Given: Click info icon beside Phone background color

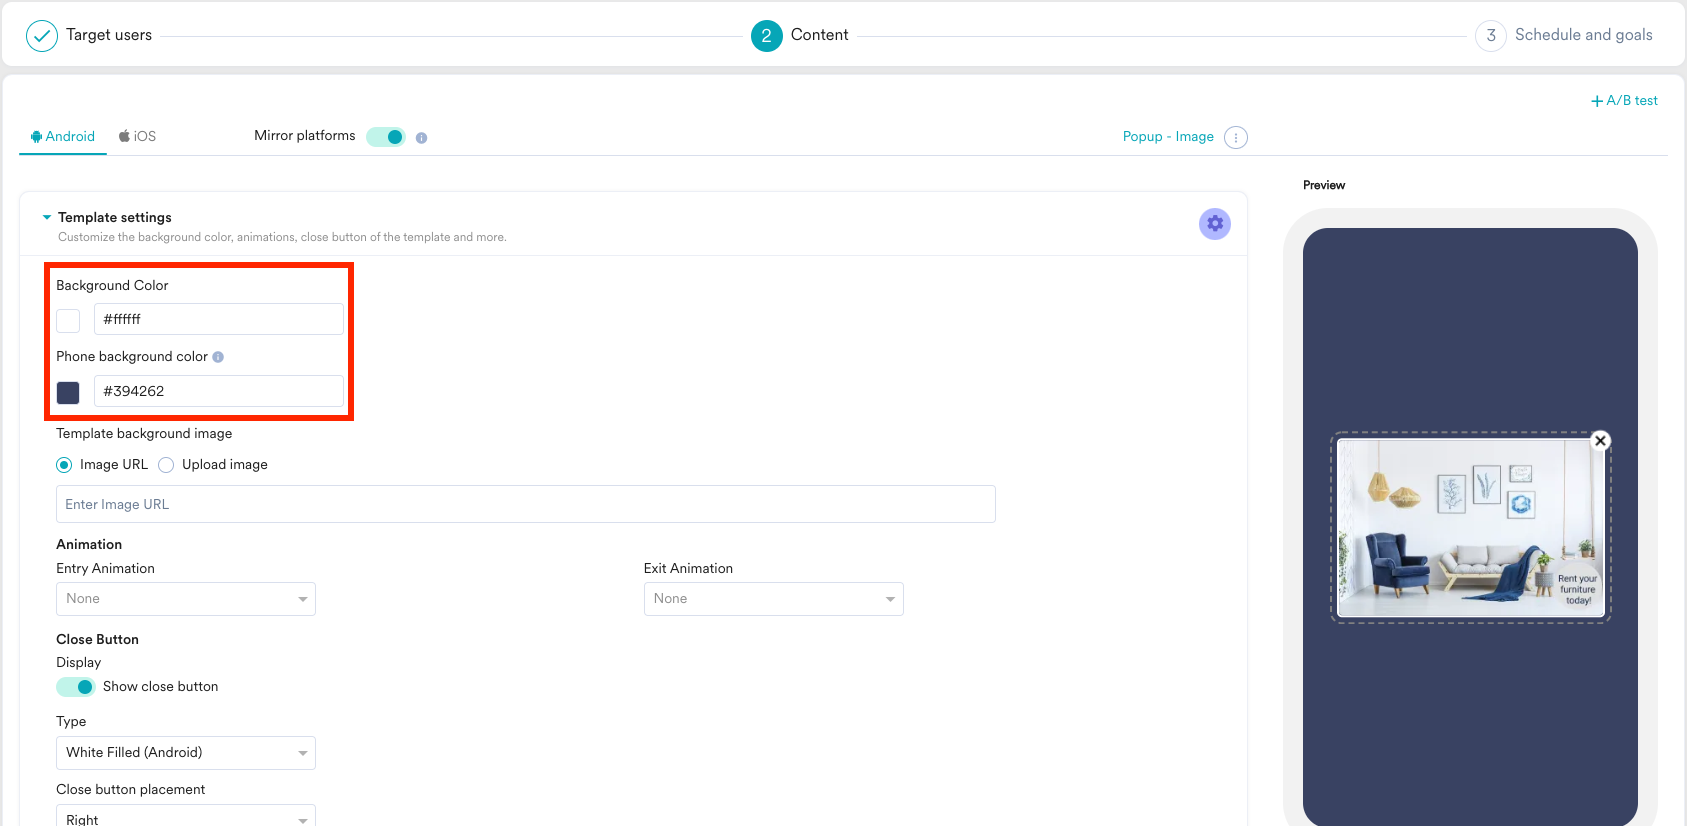Looking at the screenshot, I should [218, 357].
